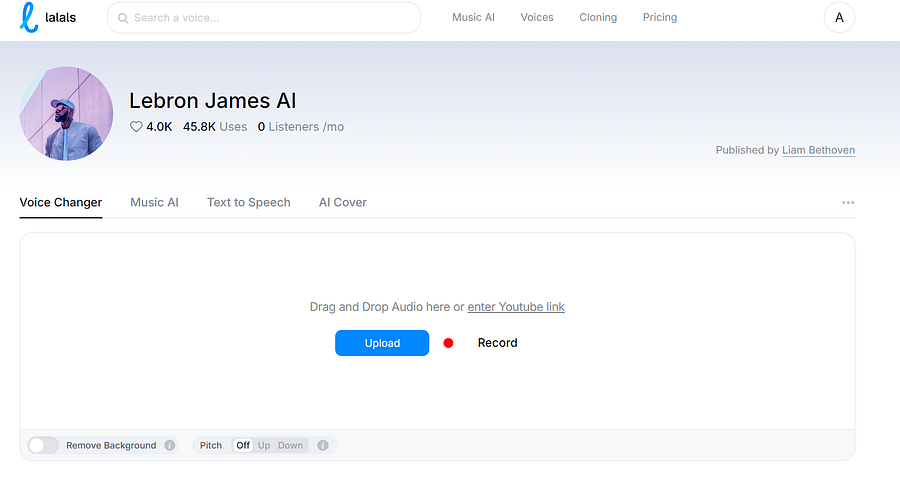The image size is (900, 477).
Task: Show info icon next to Pitch
Action: [x=323, y=445]
